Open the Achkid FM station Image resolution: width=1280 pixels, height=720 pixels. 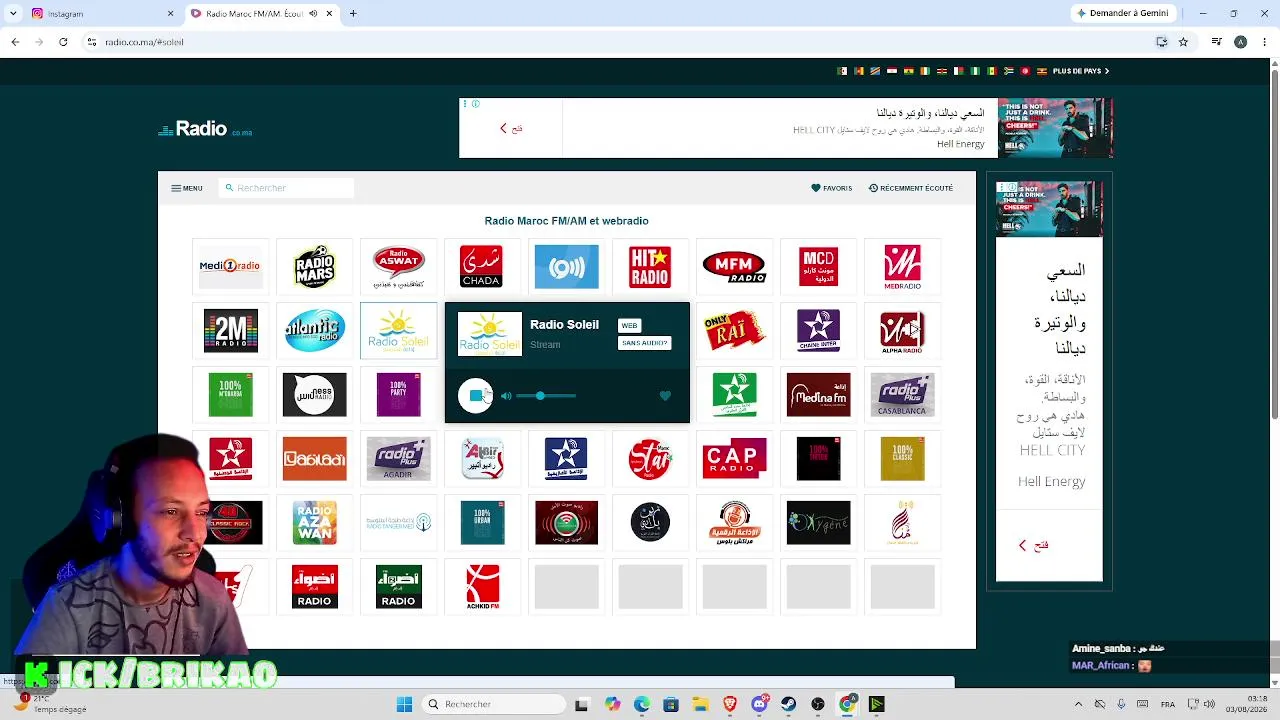[x=482, y=587]
